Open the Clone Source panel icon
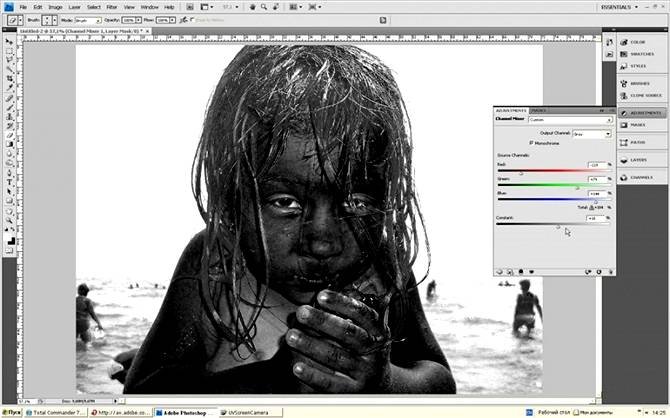Viewport: 670px width, 418px height. (x=637, y=95)
